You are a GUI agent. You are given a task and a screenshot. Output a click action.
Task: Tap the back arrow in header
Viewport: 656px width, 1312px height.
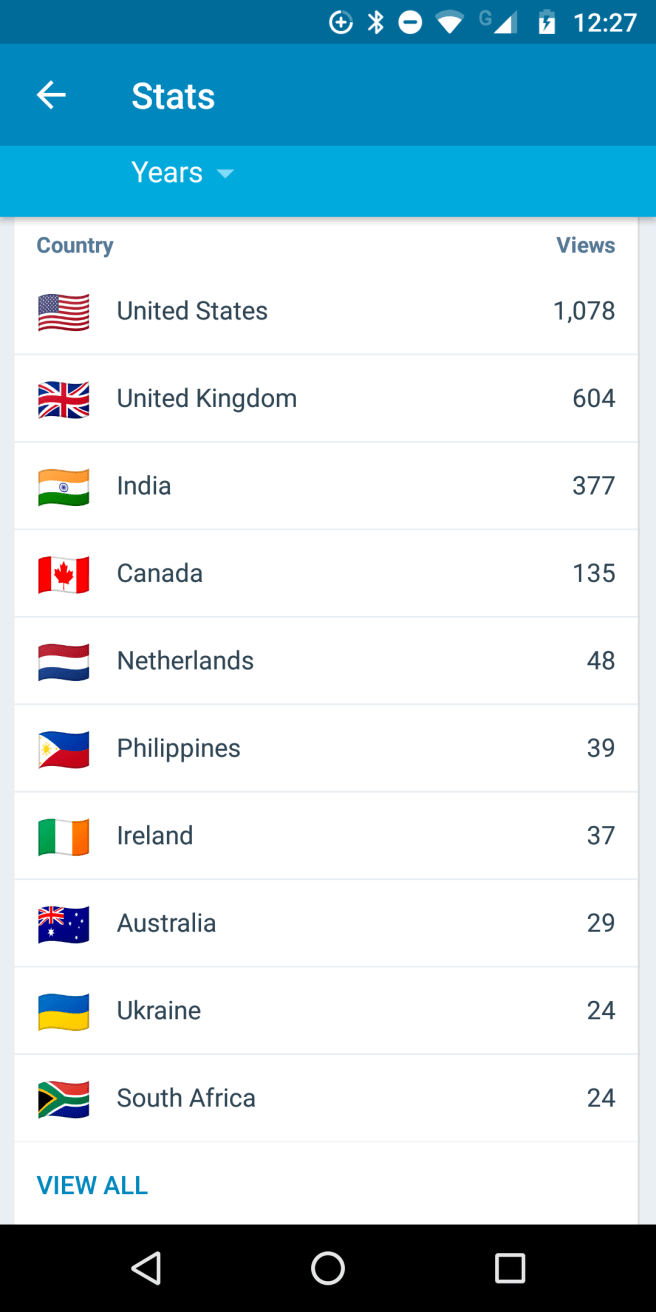point(51,96)
